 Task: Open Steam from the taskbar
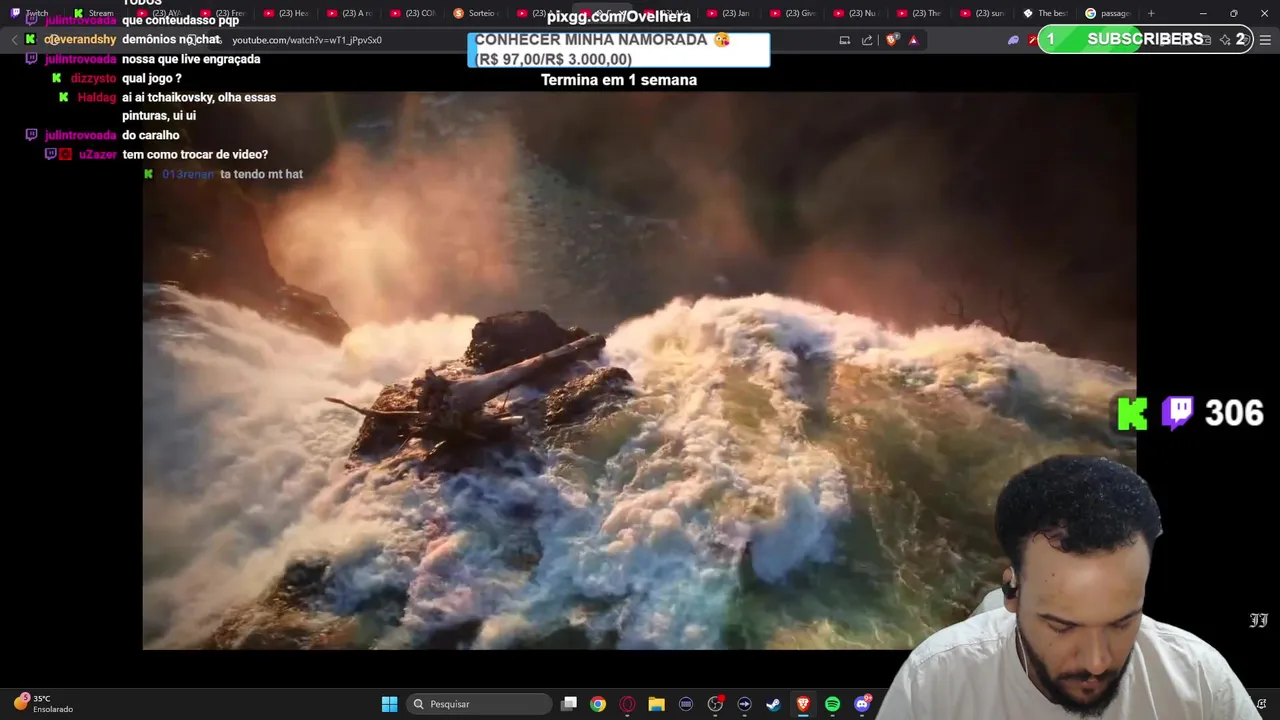point(773,704)
